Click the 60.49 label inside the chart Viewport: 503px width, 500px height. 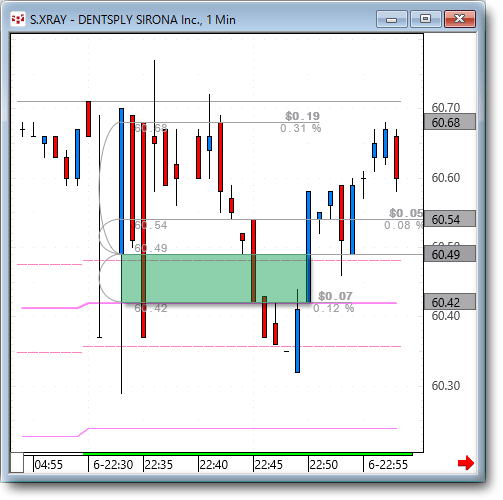(151, 248)
